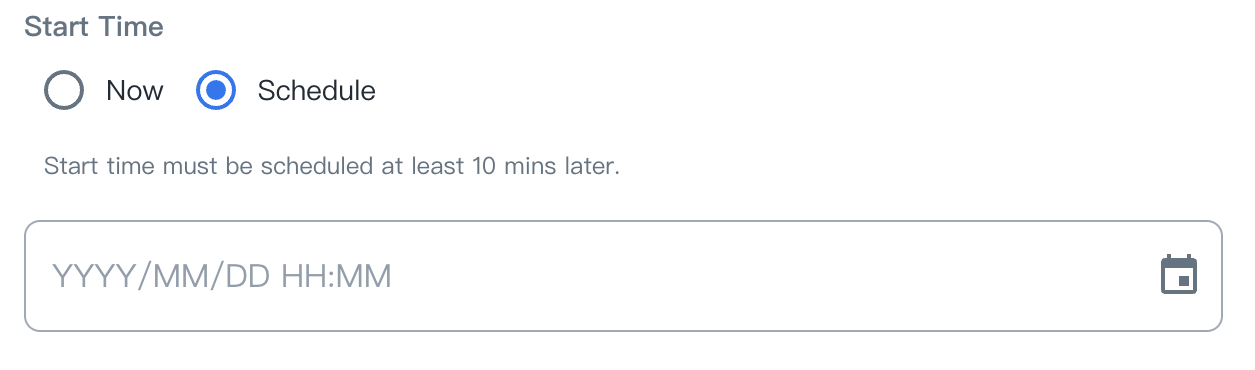Viewport: 1255px width, 370px height.
Task: Open the calendar date picker icon
Action: (1179, 275)
